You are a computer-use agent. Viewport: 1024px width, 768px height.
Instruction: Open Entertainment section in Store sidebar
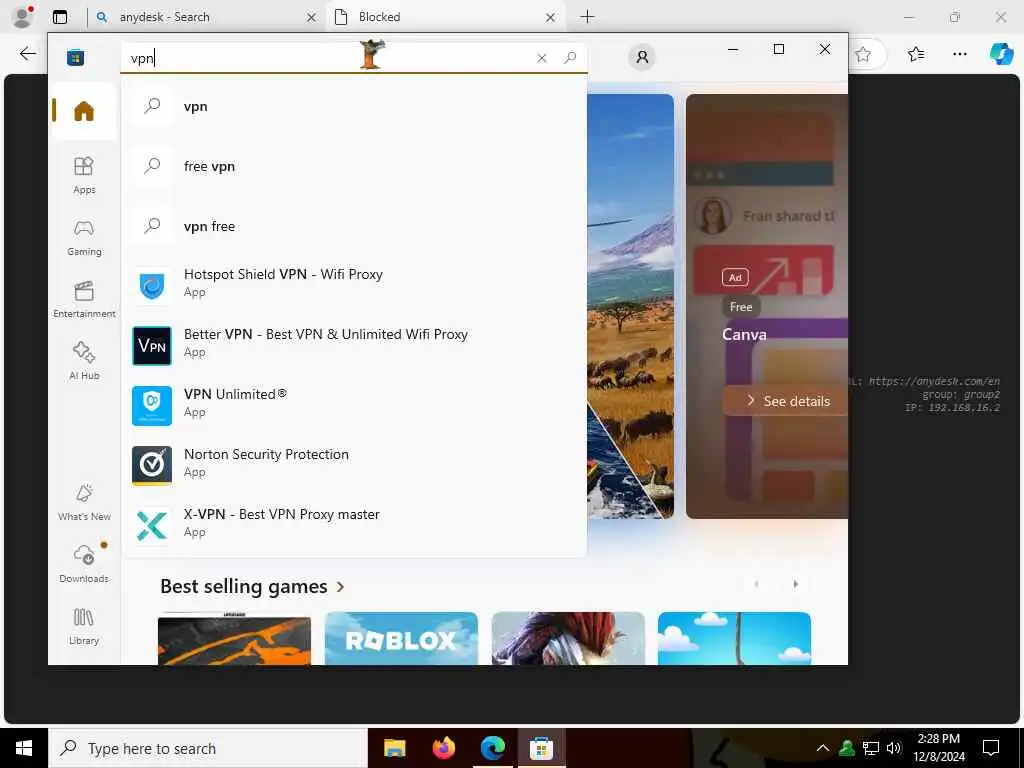(x=84, y=300)
